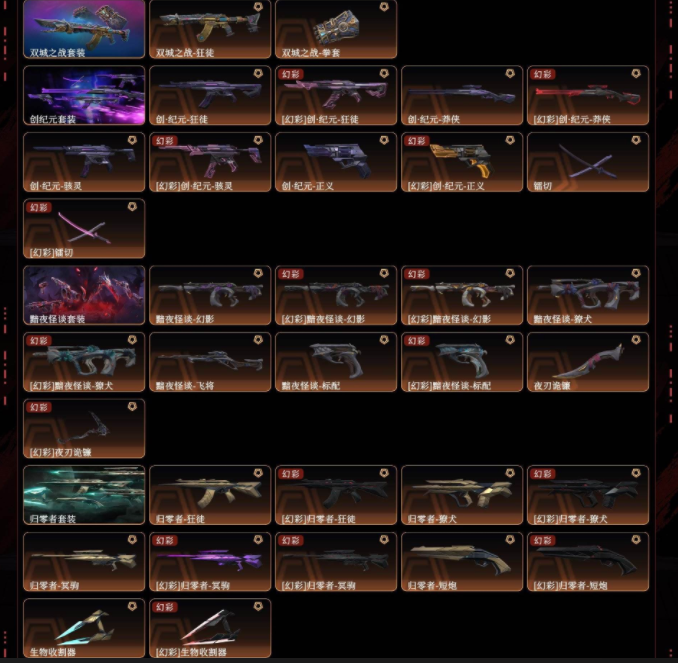Click hexagon icon on 双城之战-狂徒 card
The height and width of the screenshot is (663, 678).
(258, 7)
